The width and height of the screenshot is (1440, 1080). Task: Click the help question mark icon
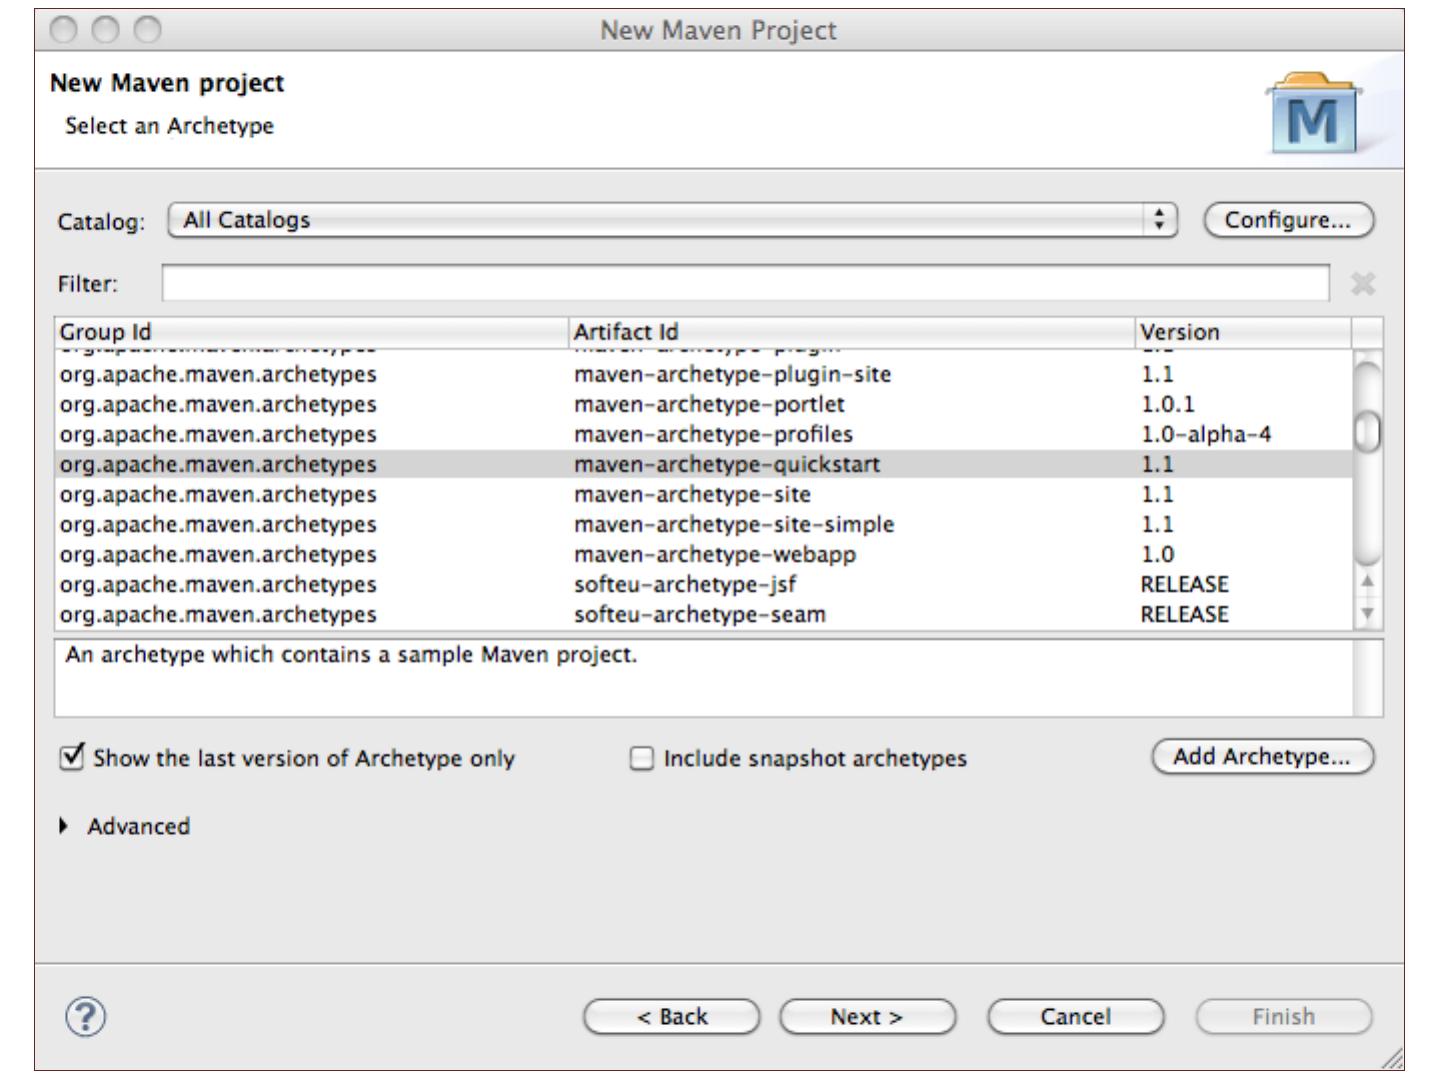coord(85,1016)
